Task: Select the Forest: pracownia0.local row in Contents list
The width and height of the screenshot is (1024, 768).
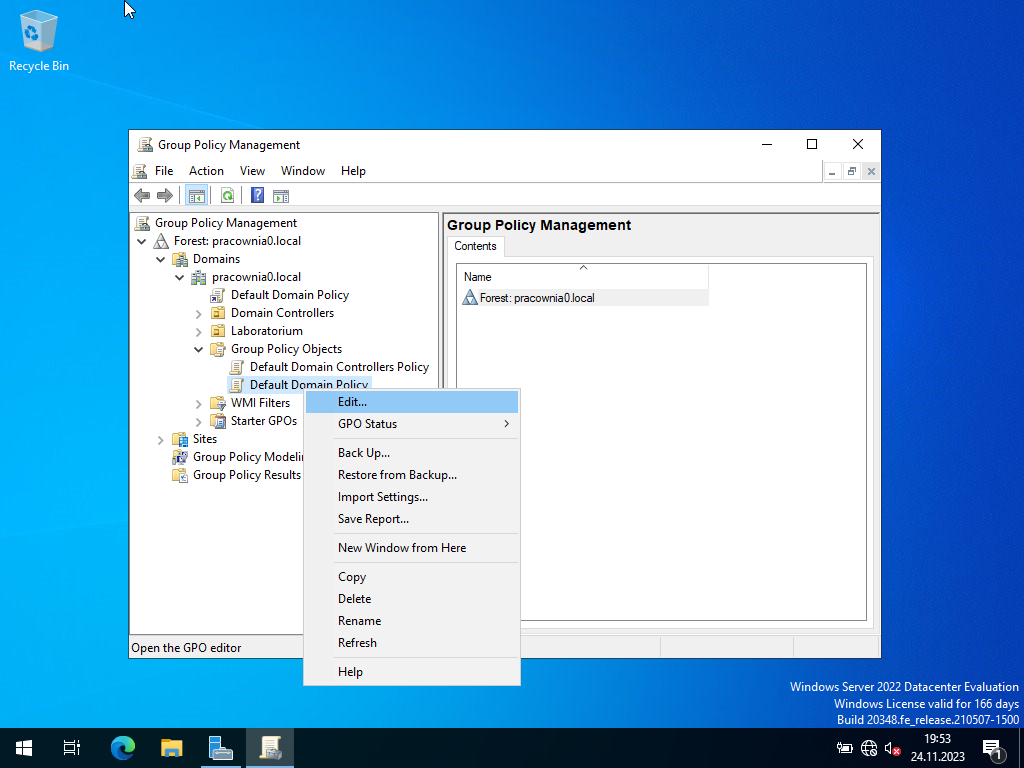Action: (x=584, y=298)
